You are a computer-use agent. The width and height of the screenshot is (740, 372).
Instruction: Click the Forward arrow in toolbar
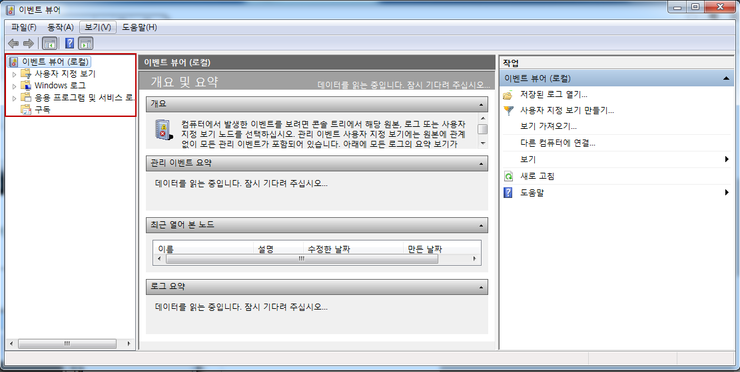pos(28,44)
